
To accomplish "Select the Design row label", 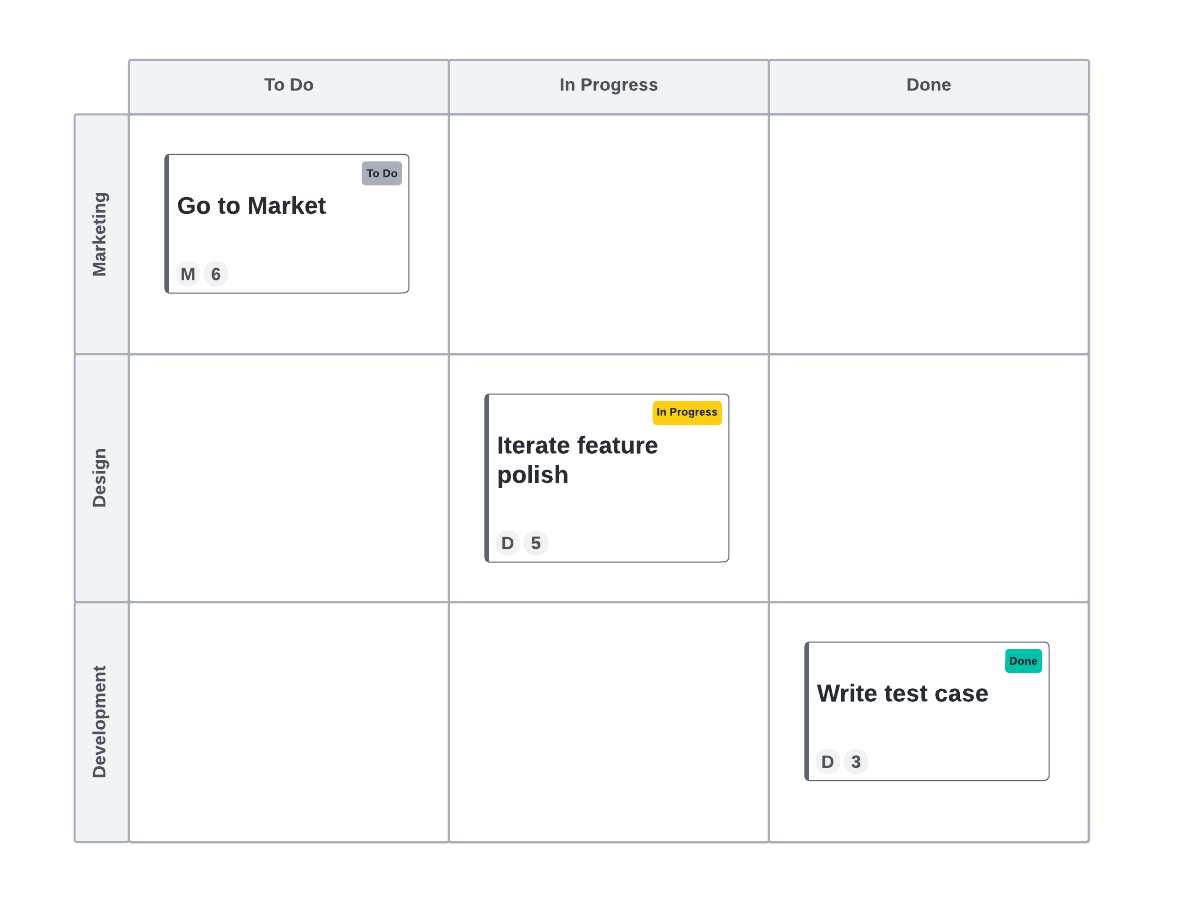I will [101, 478].
